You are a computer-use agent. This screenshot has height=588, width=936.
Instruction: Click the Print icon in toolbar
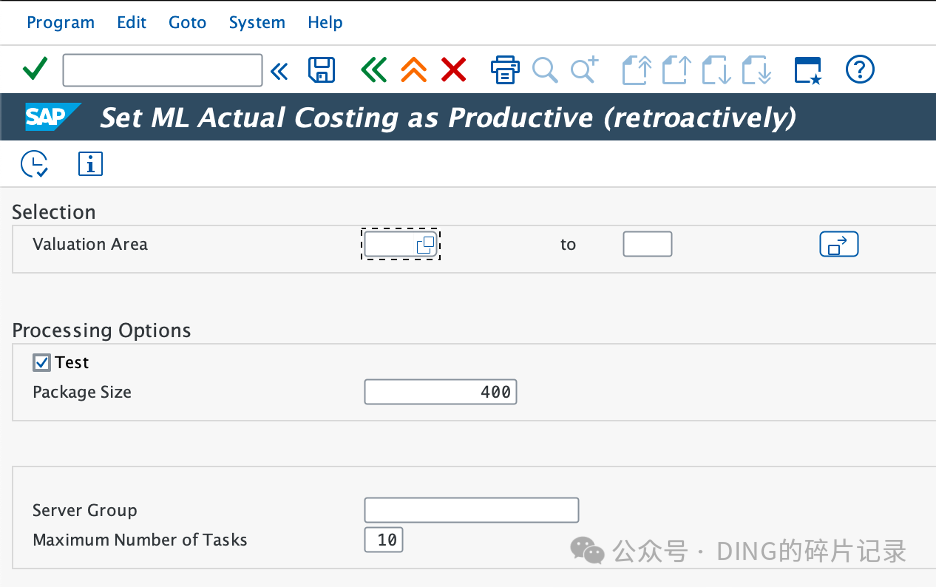[505, 70]
